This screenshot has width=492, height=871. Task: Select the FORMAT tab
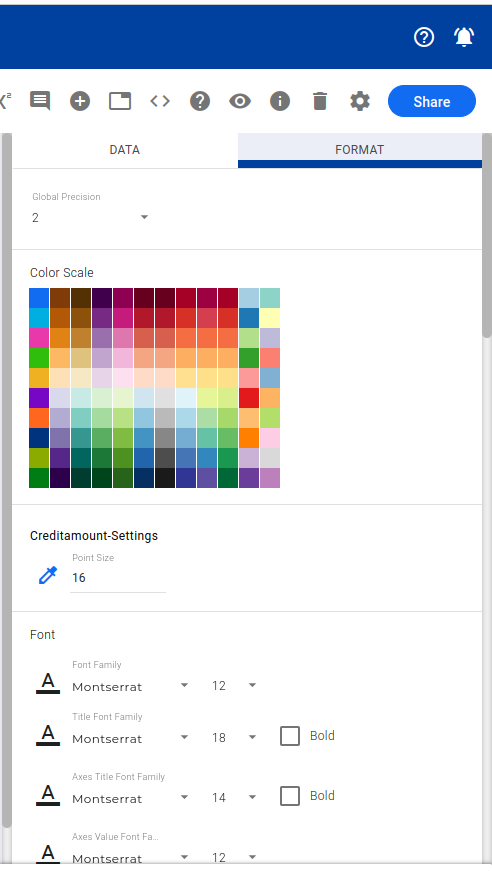click(x=359, y=150)
